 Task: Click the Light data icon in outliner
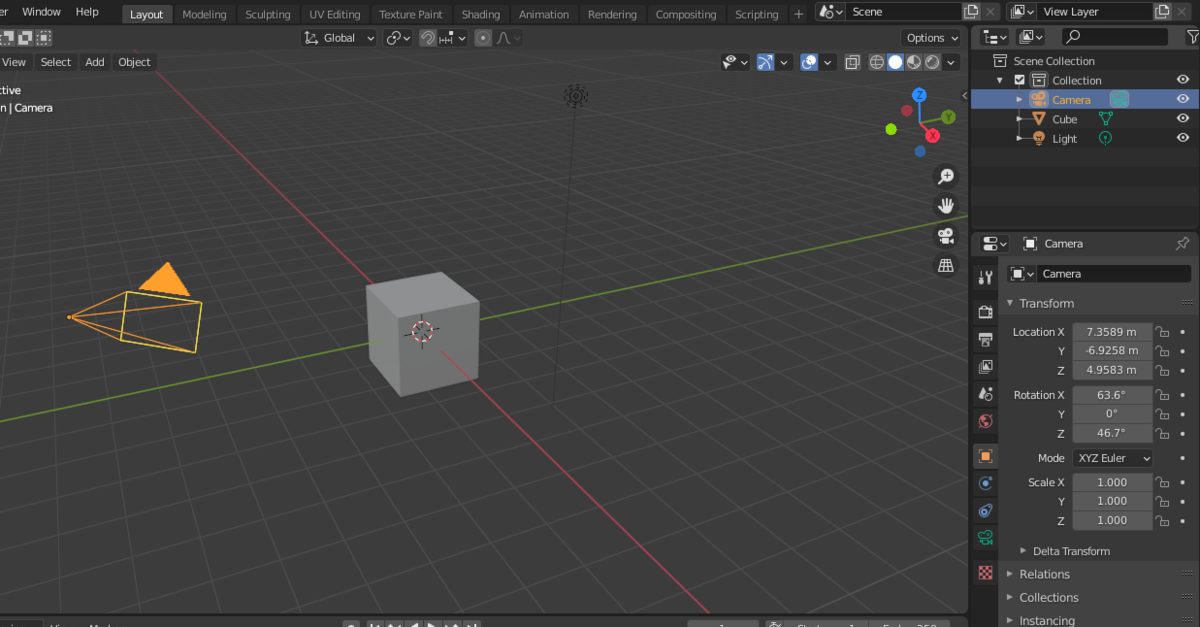click(x=1105, y=138)
